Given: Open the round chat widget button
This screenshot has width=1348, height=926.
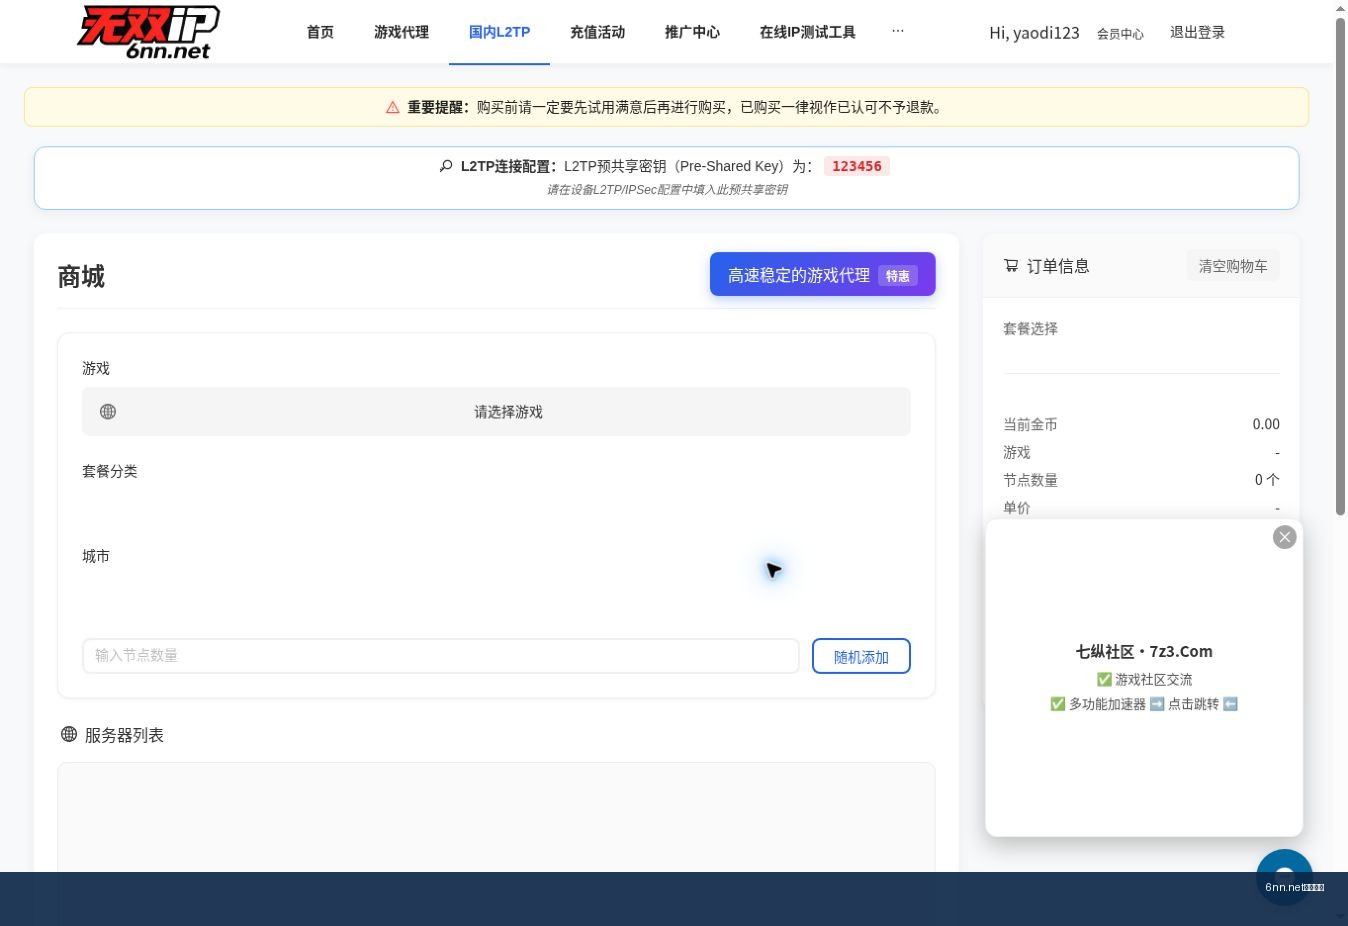Looking at the screenshot, I should (x=1285, y=877).
